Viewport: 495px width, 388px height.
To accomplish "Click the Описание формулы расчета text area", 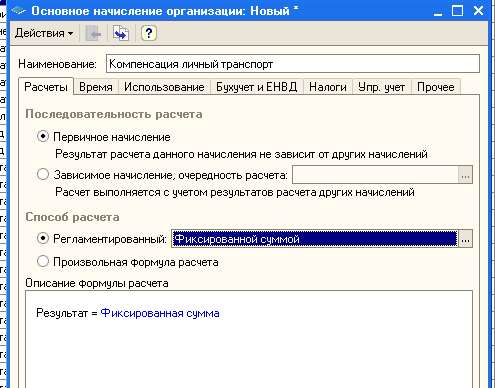I will pyautogui.click(x=249, y=339).
